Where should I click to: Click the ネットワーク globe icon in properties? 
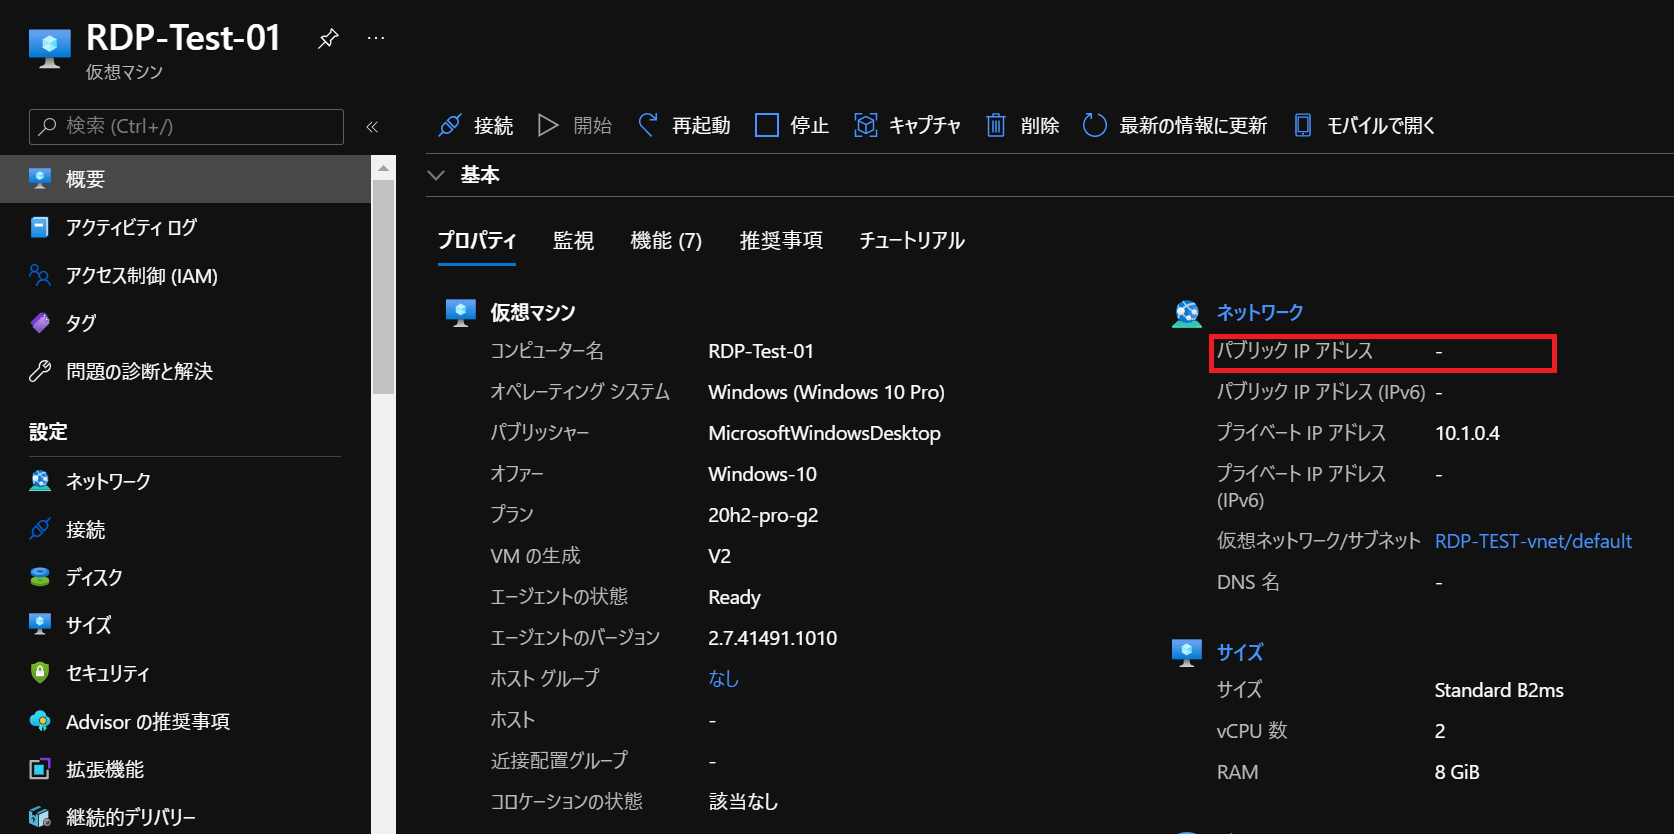1187,313
